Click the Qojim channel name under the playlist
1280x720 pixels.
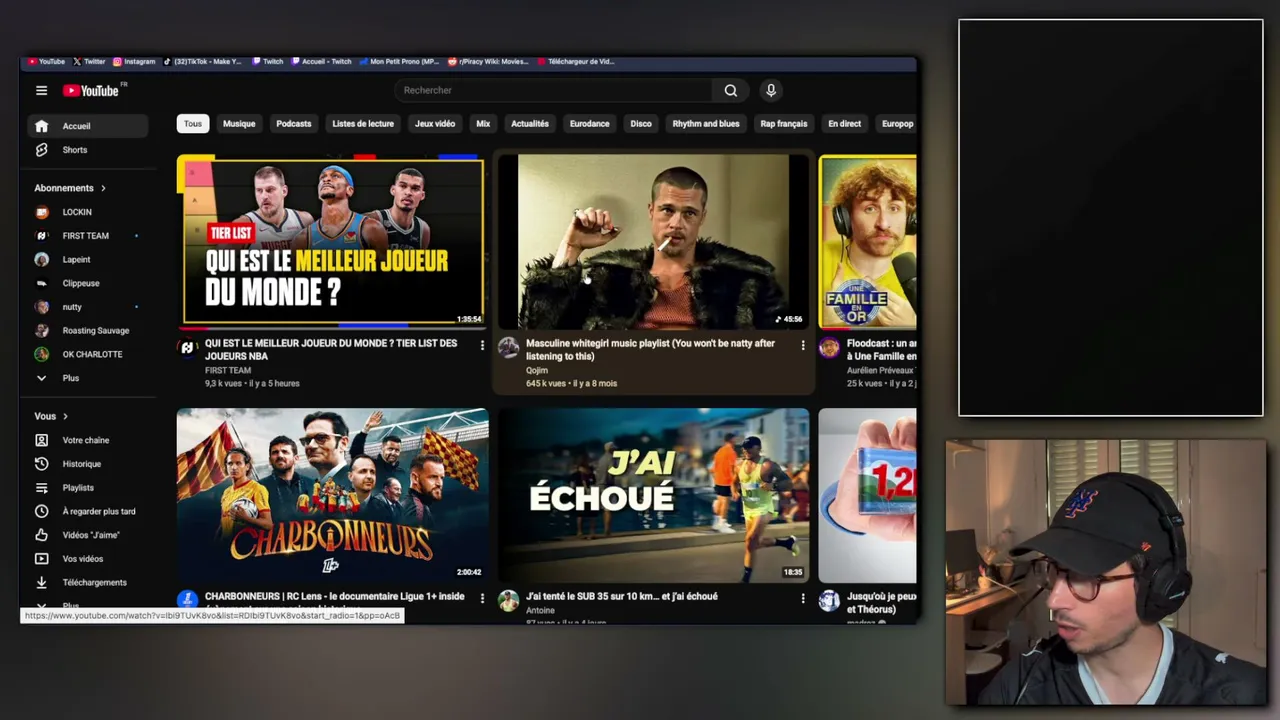[x=537, y=370]
